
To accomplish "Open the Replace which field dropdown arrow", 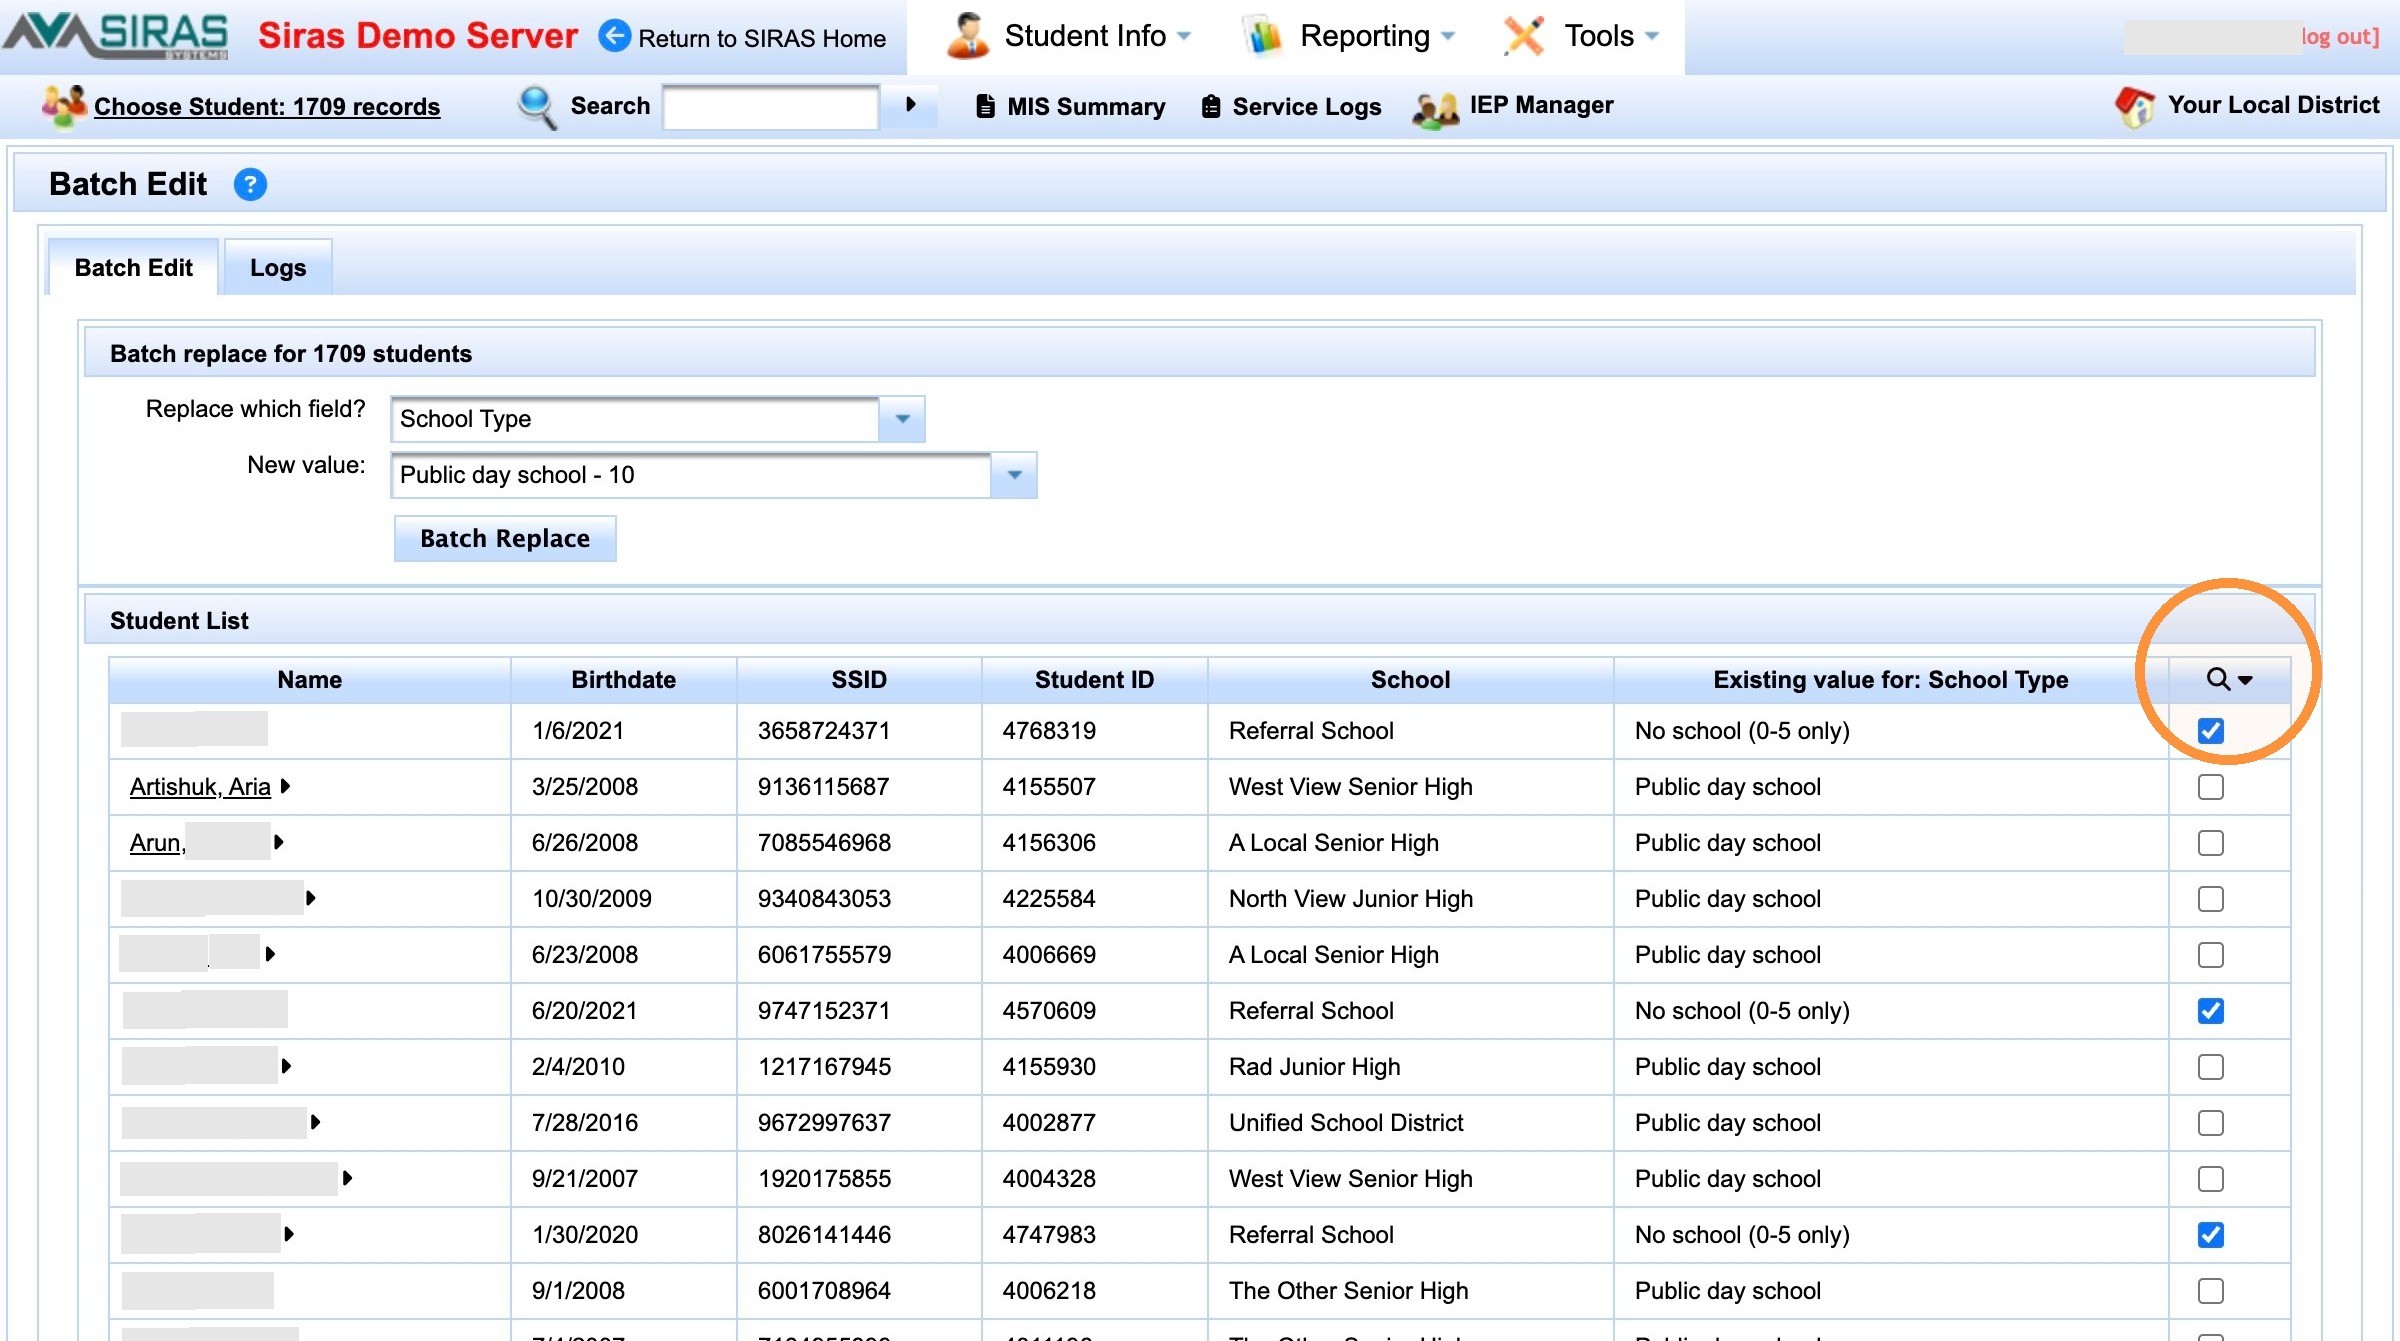I will click(902, 419).
